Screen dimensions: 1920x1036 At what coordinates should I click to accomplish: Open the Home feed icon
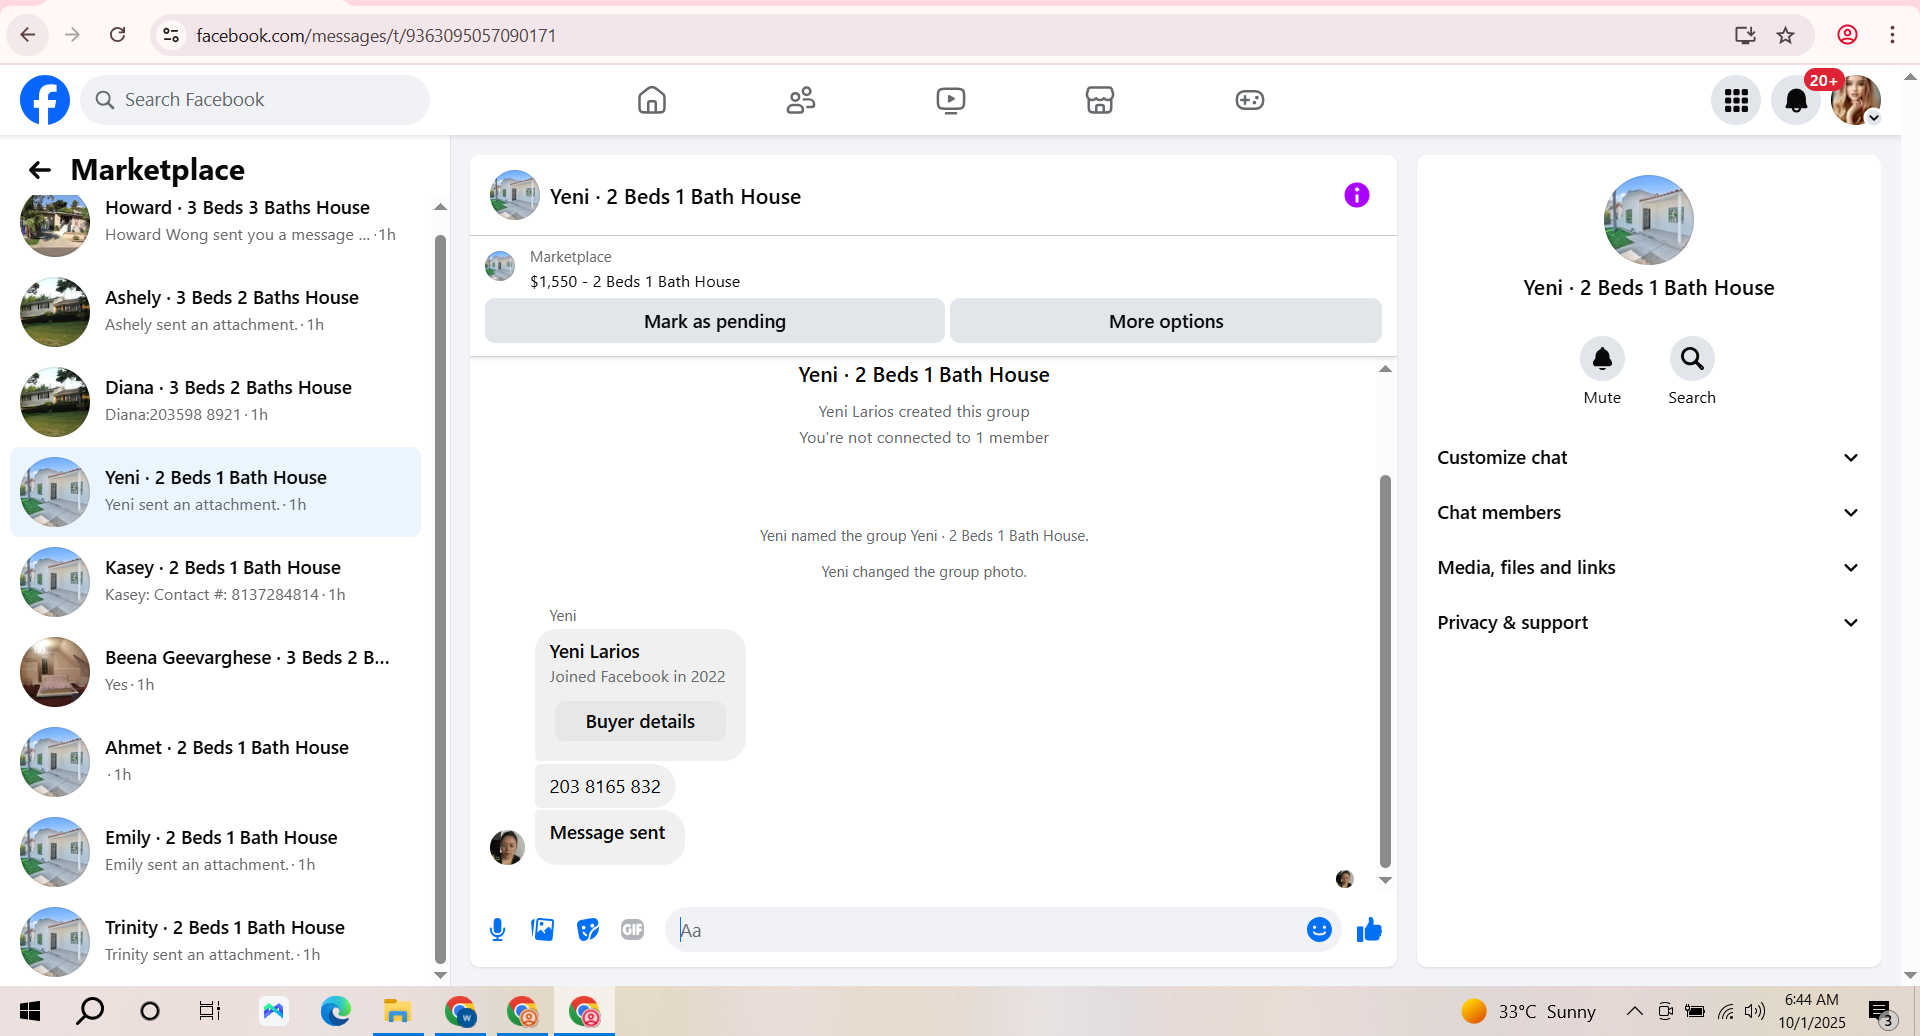pos(652,100)
